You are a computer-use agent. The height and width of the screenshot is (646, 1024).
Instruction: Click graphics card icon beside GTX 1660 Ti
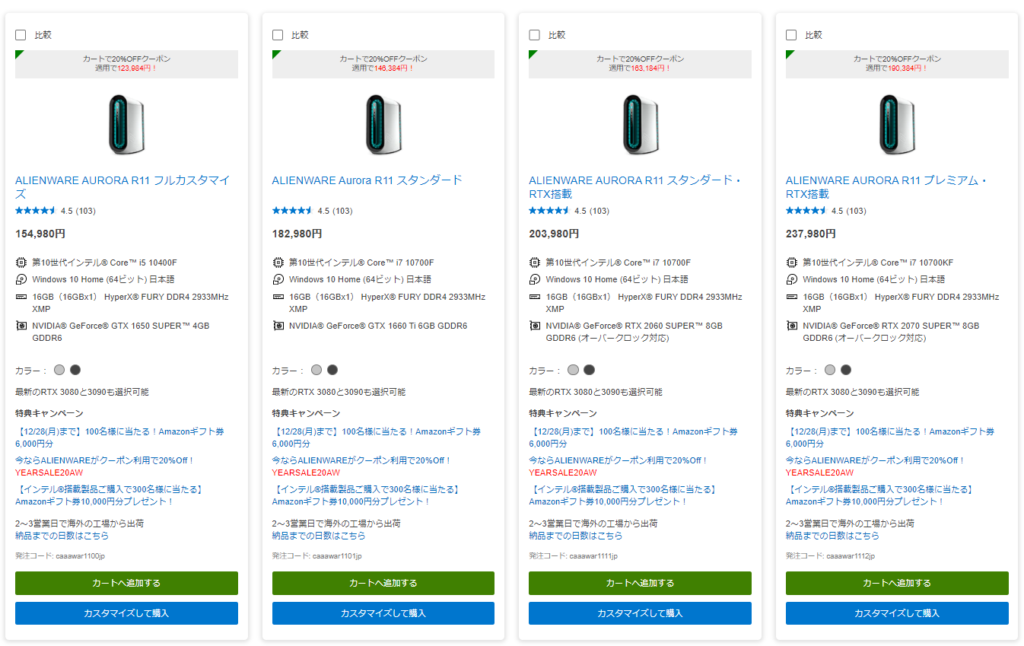[x=278, y=325]
